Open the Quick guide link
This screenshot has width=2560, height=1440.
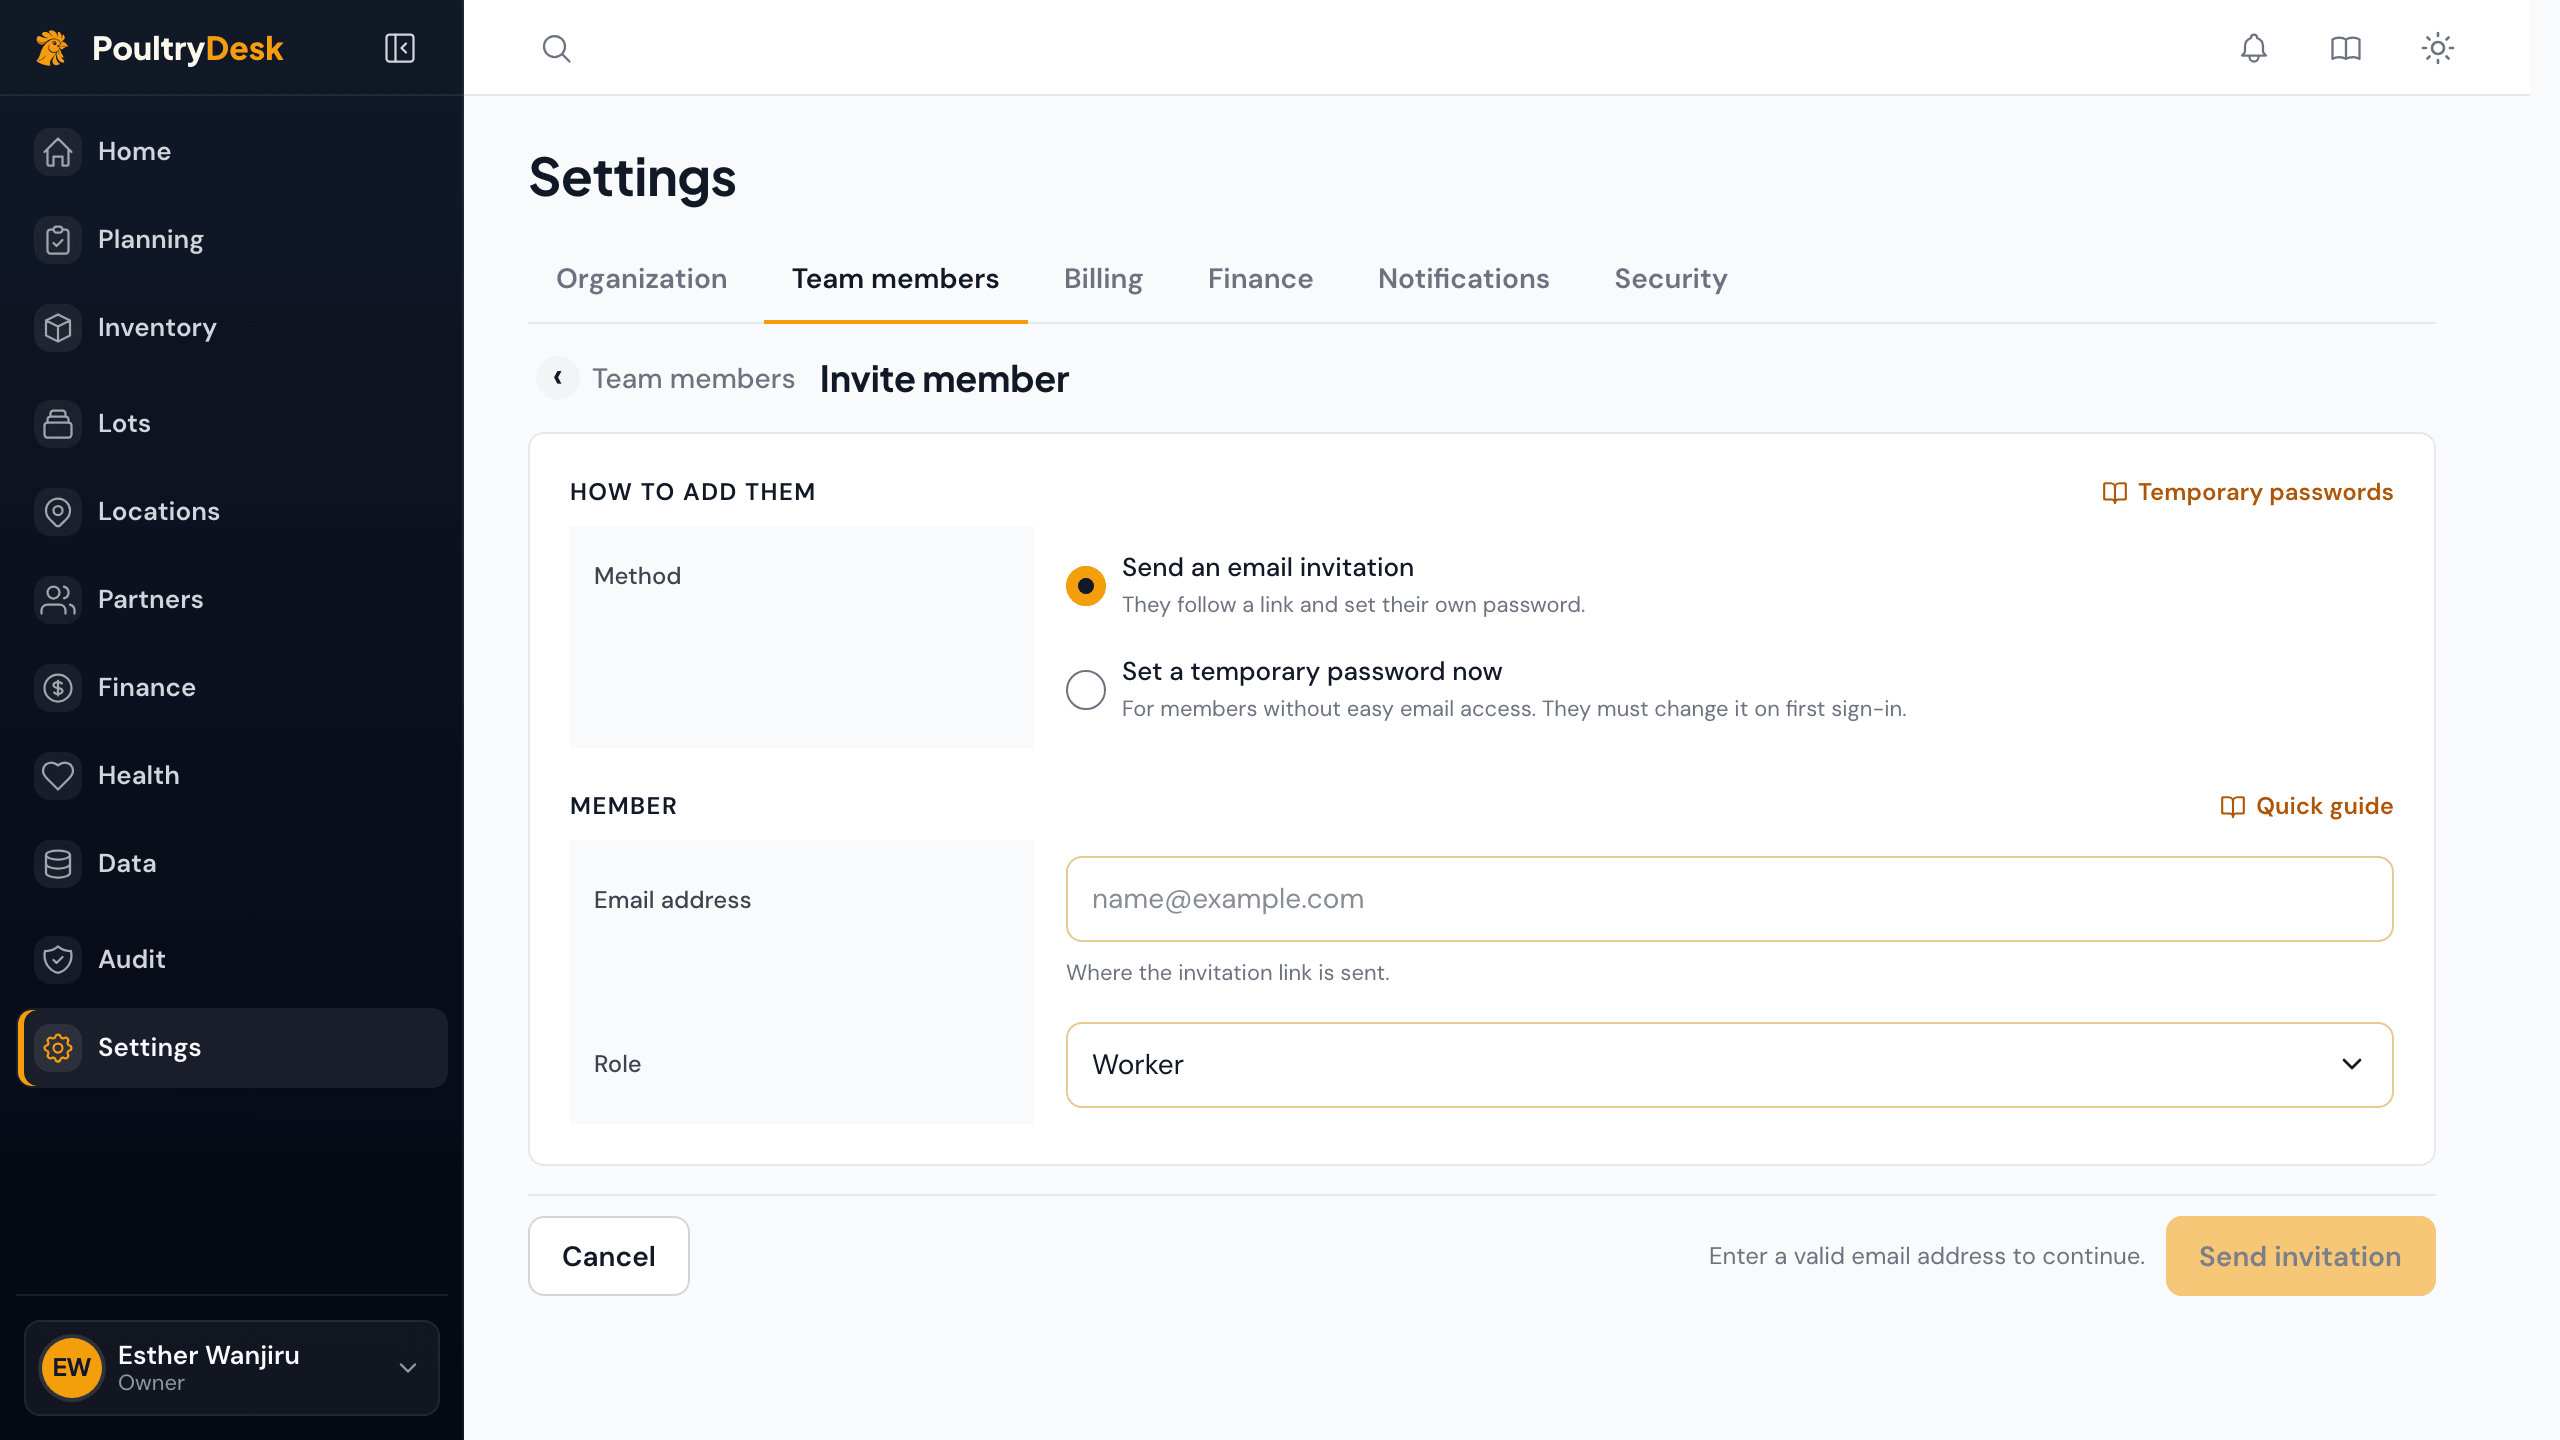pyautogui.click(x=2306, y=806)
